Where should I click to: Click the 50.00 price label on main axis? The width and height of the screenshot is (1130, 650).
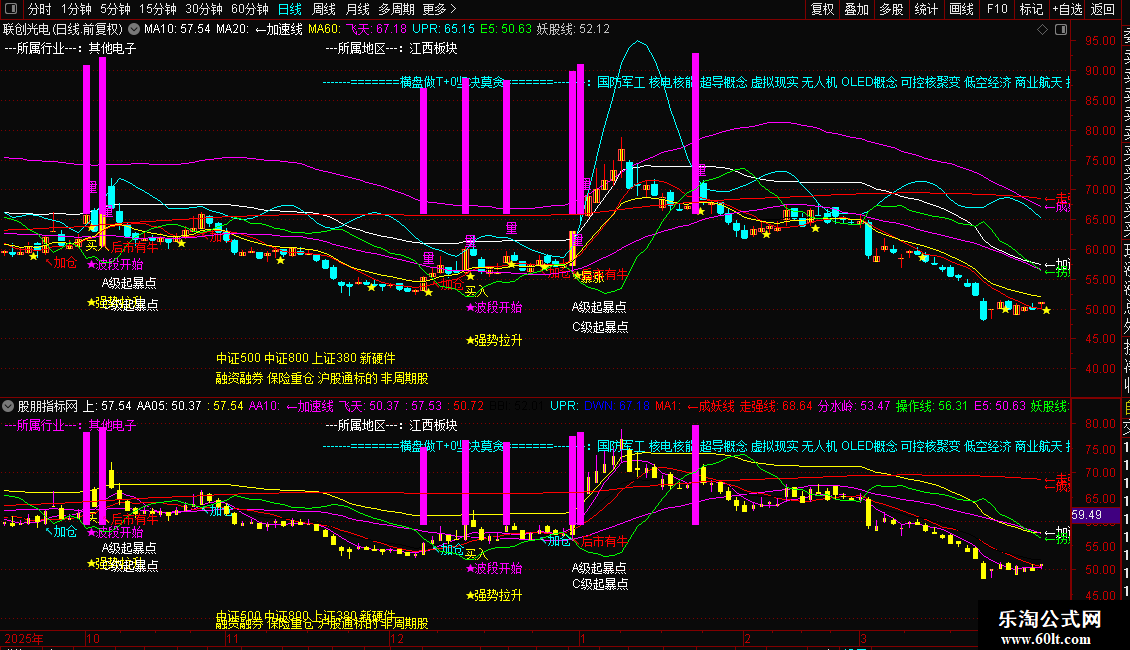click(x=1101, y=310)
